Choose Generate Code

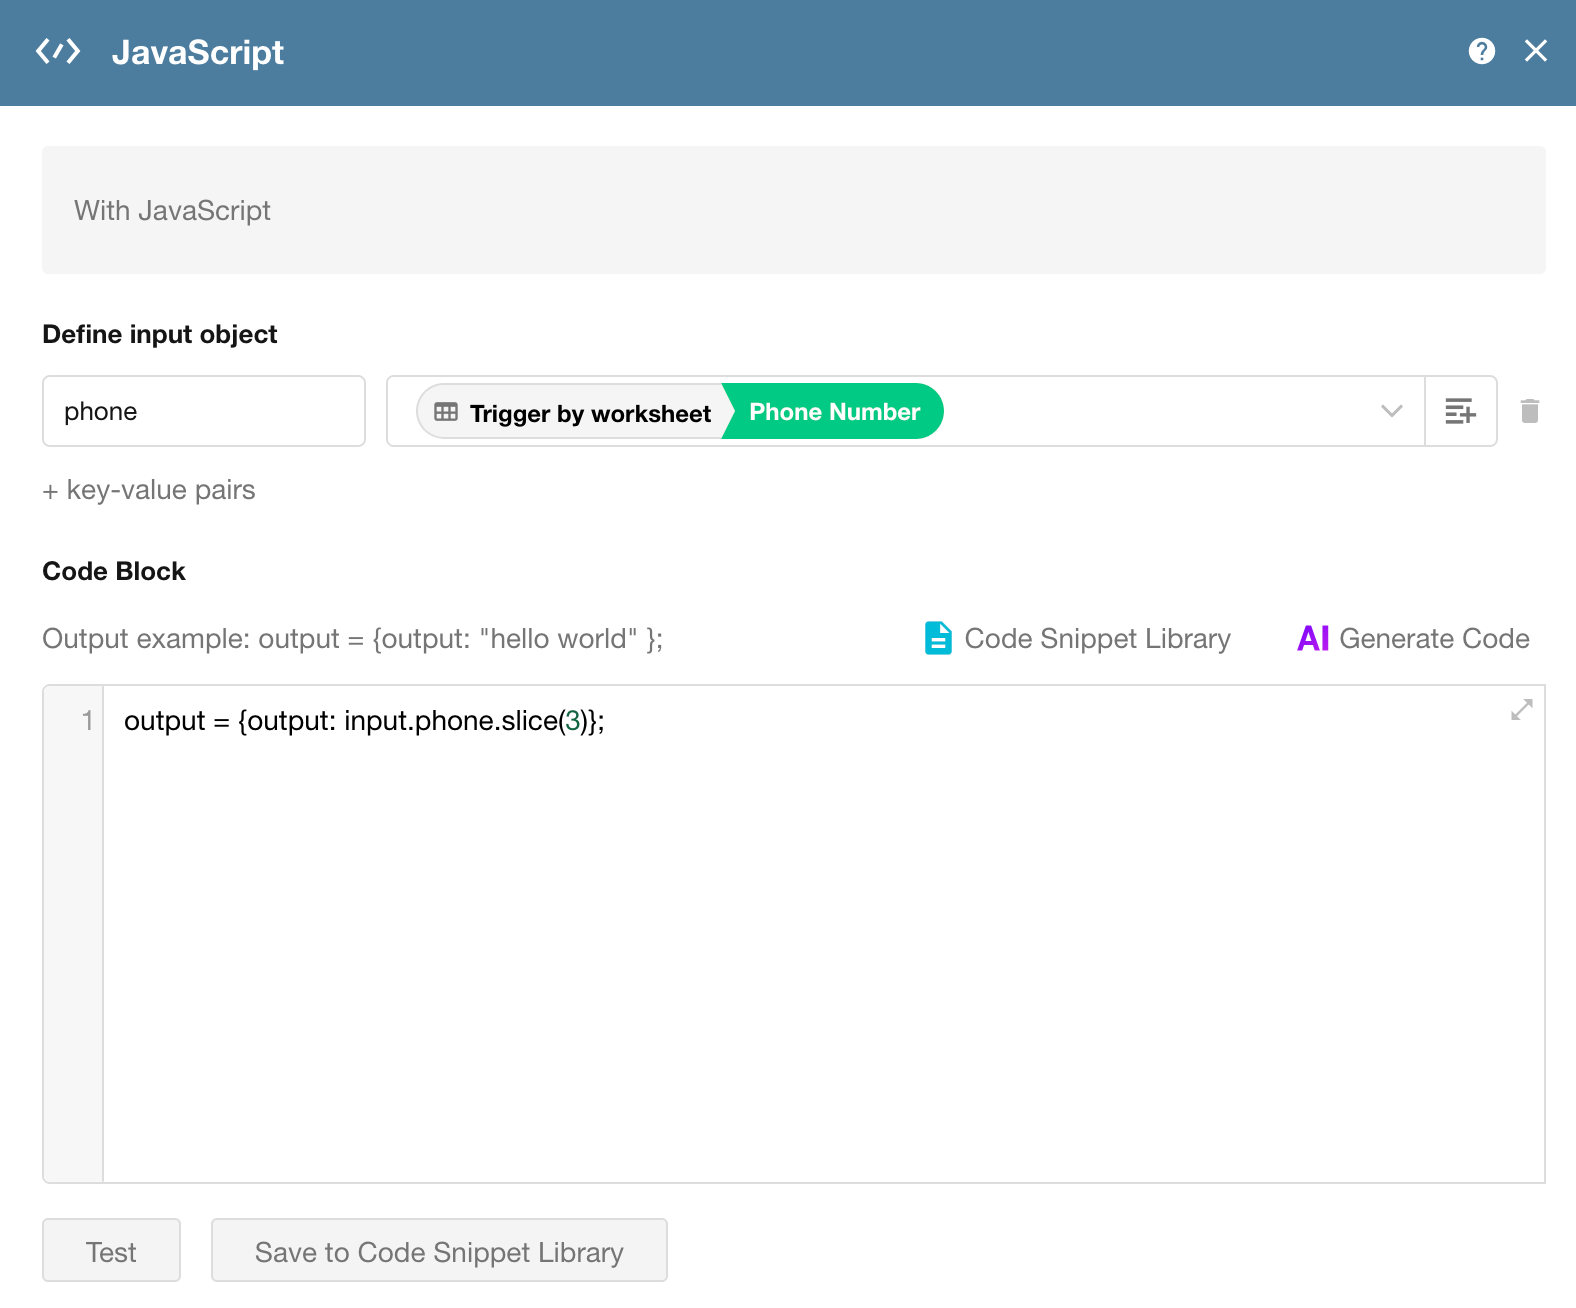1433,638
